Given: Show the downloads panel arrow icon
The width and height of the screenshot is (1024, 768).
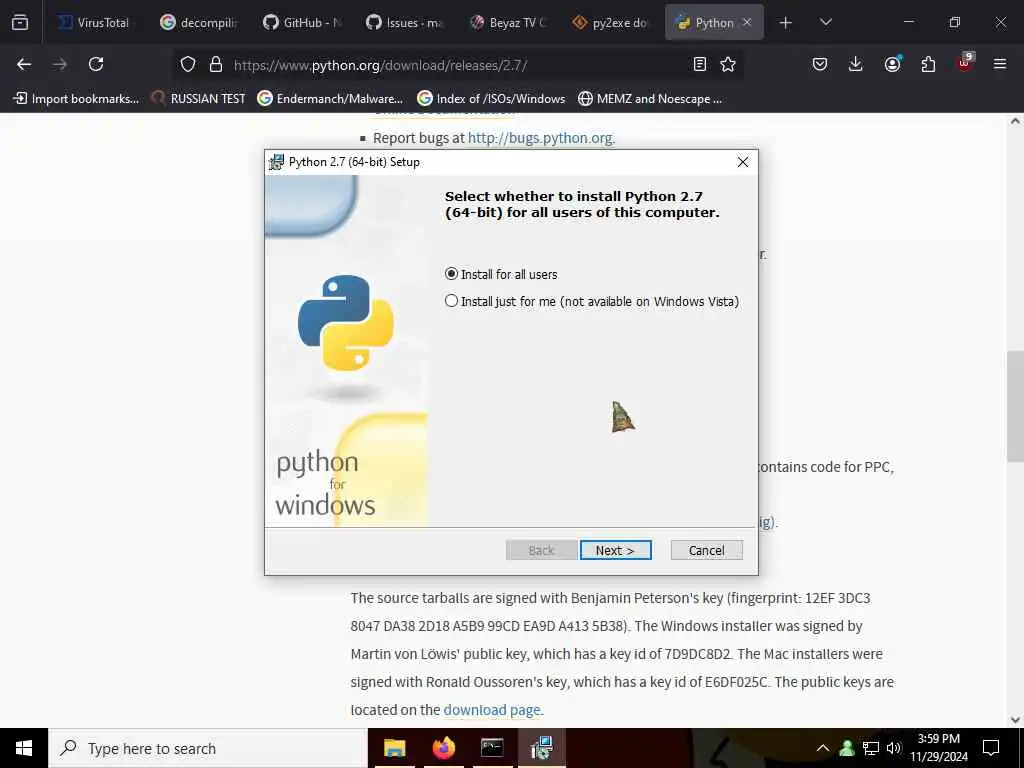Looking at the screenshot, I should 856,64.
